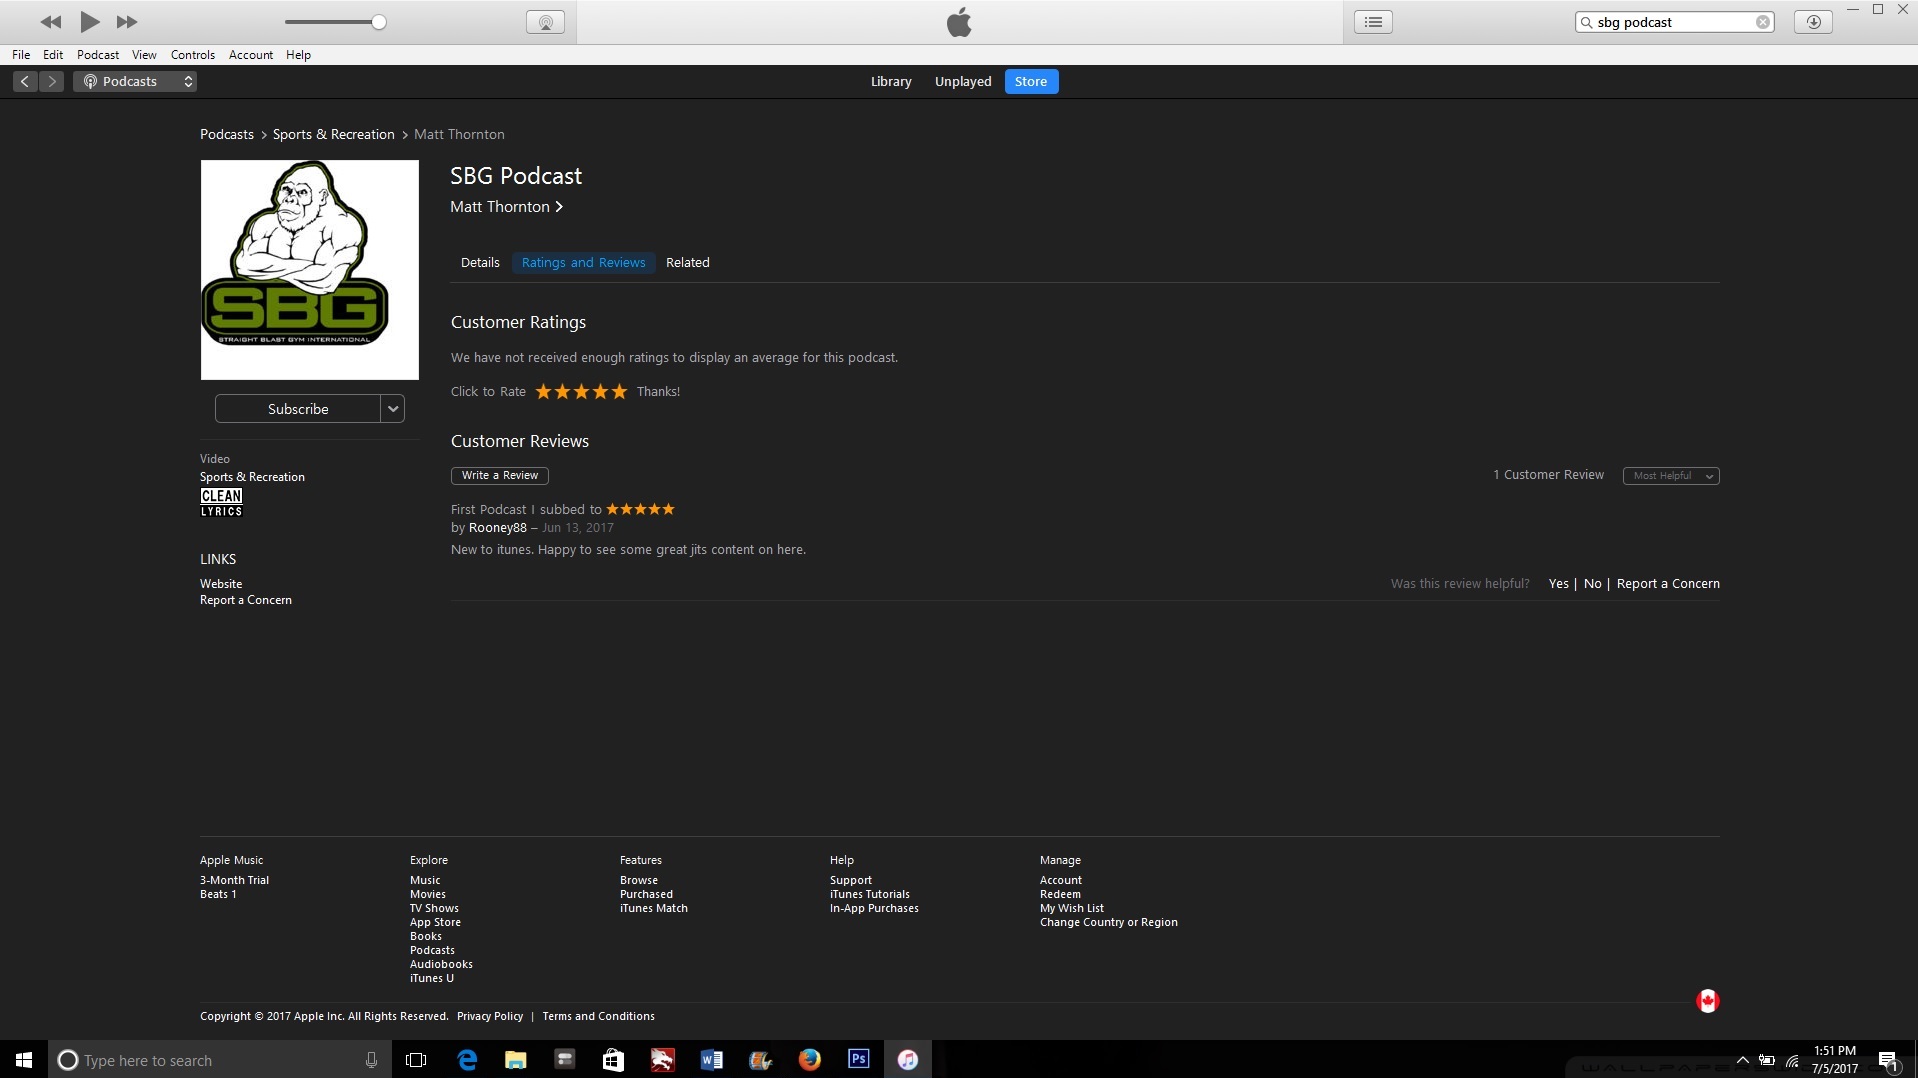This screenshot has width=1918, height=1078.
Task: Expand the Subscribe dropdown arrow
Action: click(393, 409)
